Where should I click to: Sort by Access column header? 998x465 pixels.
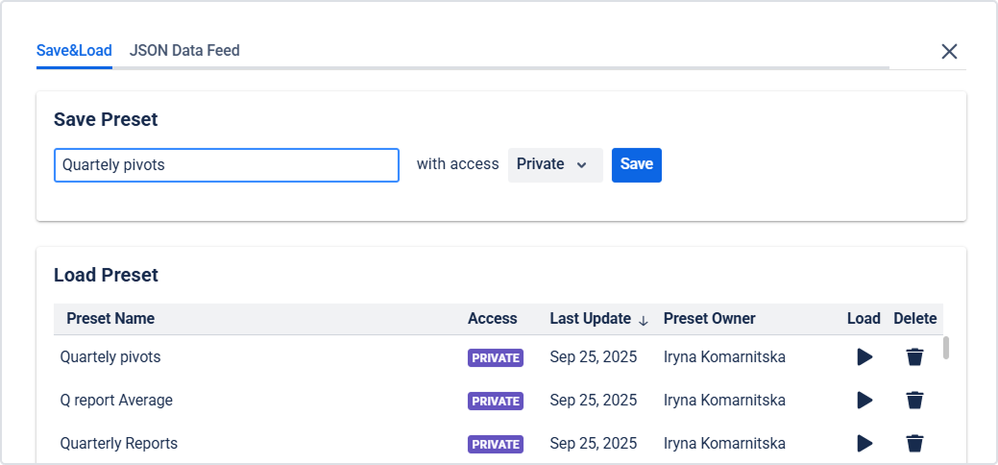pyautogui.click(x=492, y=319)
